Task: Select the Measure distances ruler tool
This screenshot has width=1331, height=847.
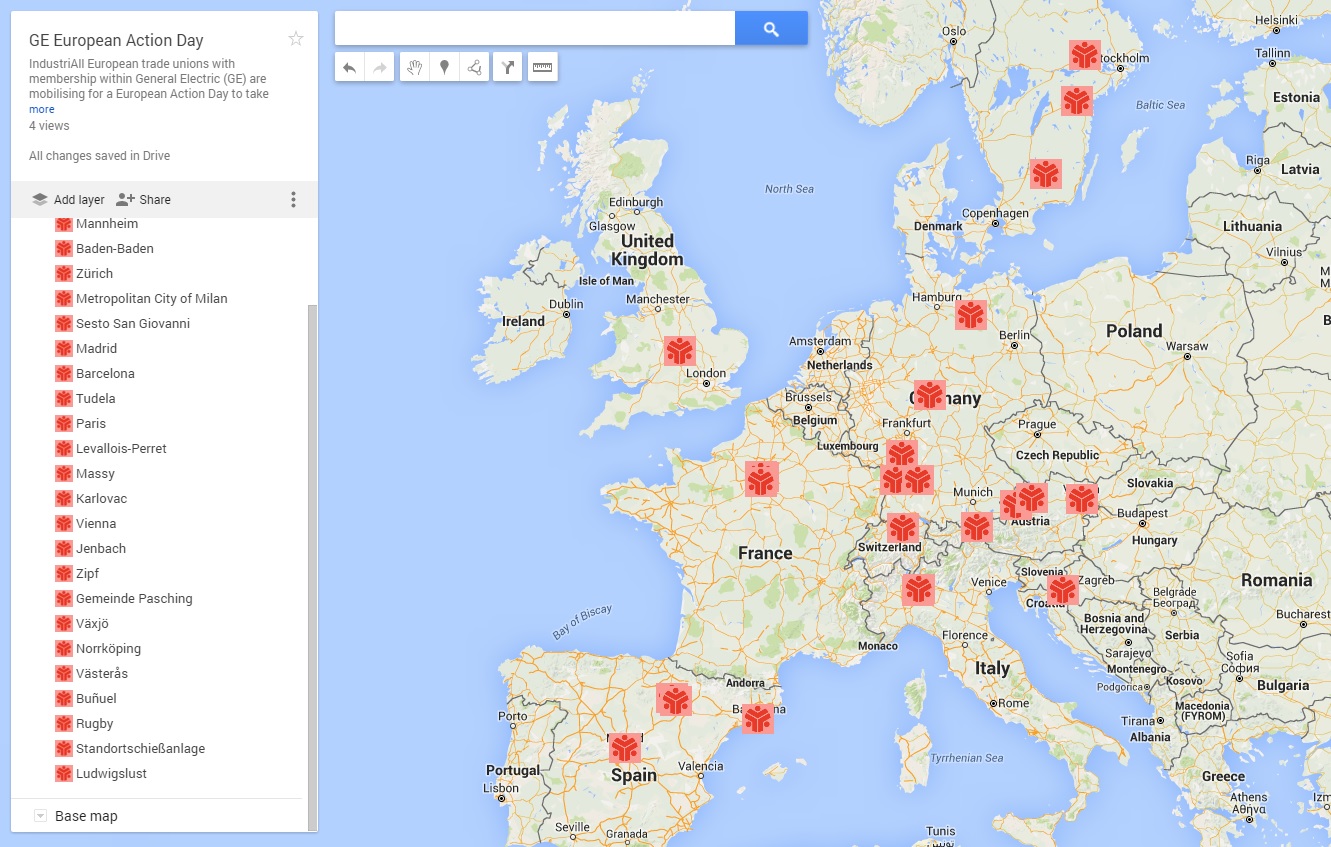Action: click(542, 67)
